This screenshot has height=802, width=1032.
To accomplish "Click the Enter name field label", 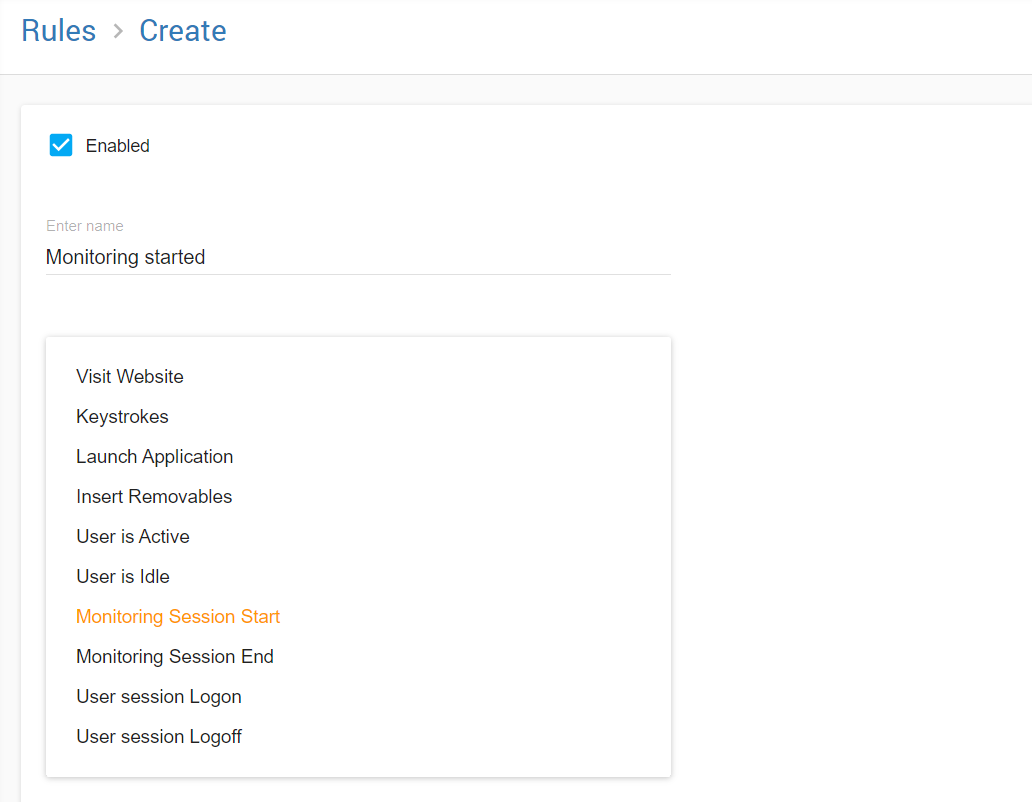I will coord(84,226).
